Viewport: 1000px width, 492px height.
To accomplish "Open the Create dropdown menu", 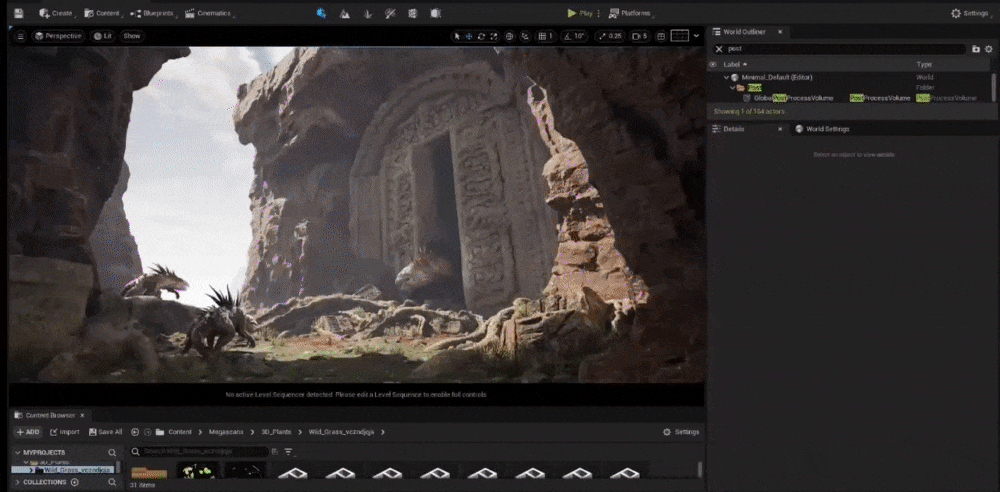I will 56,14.
